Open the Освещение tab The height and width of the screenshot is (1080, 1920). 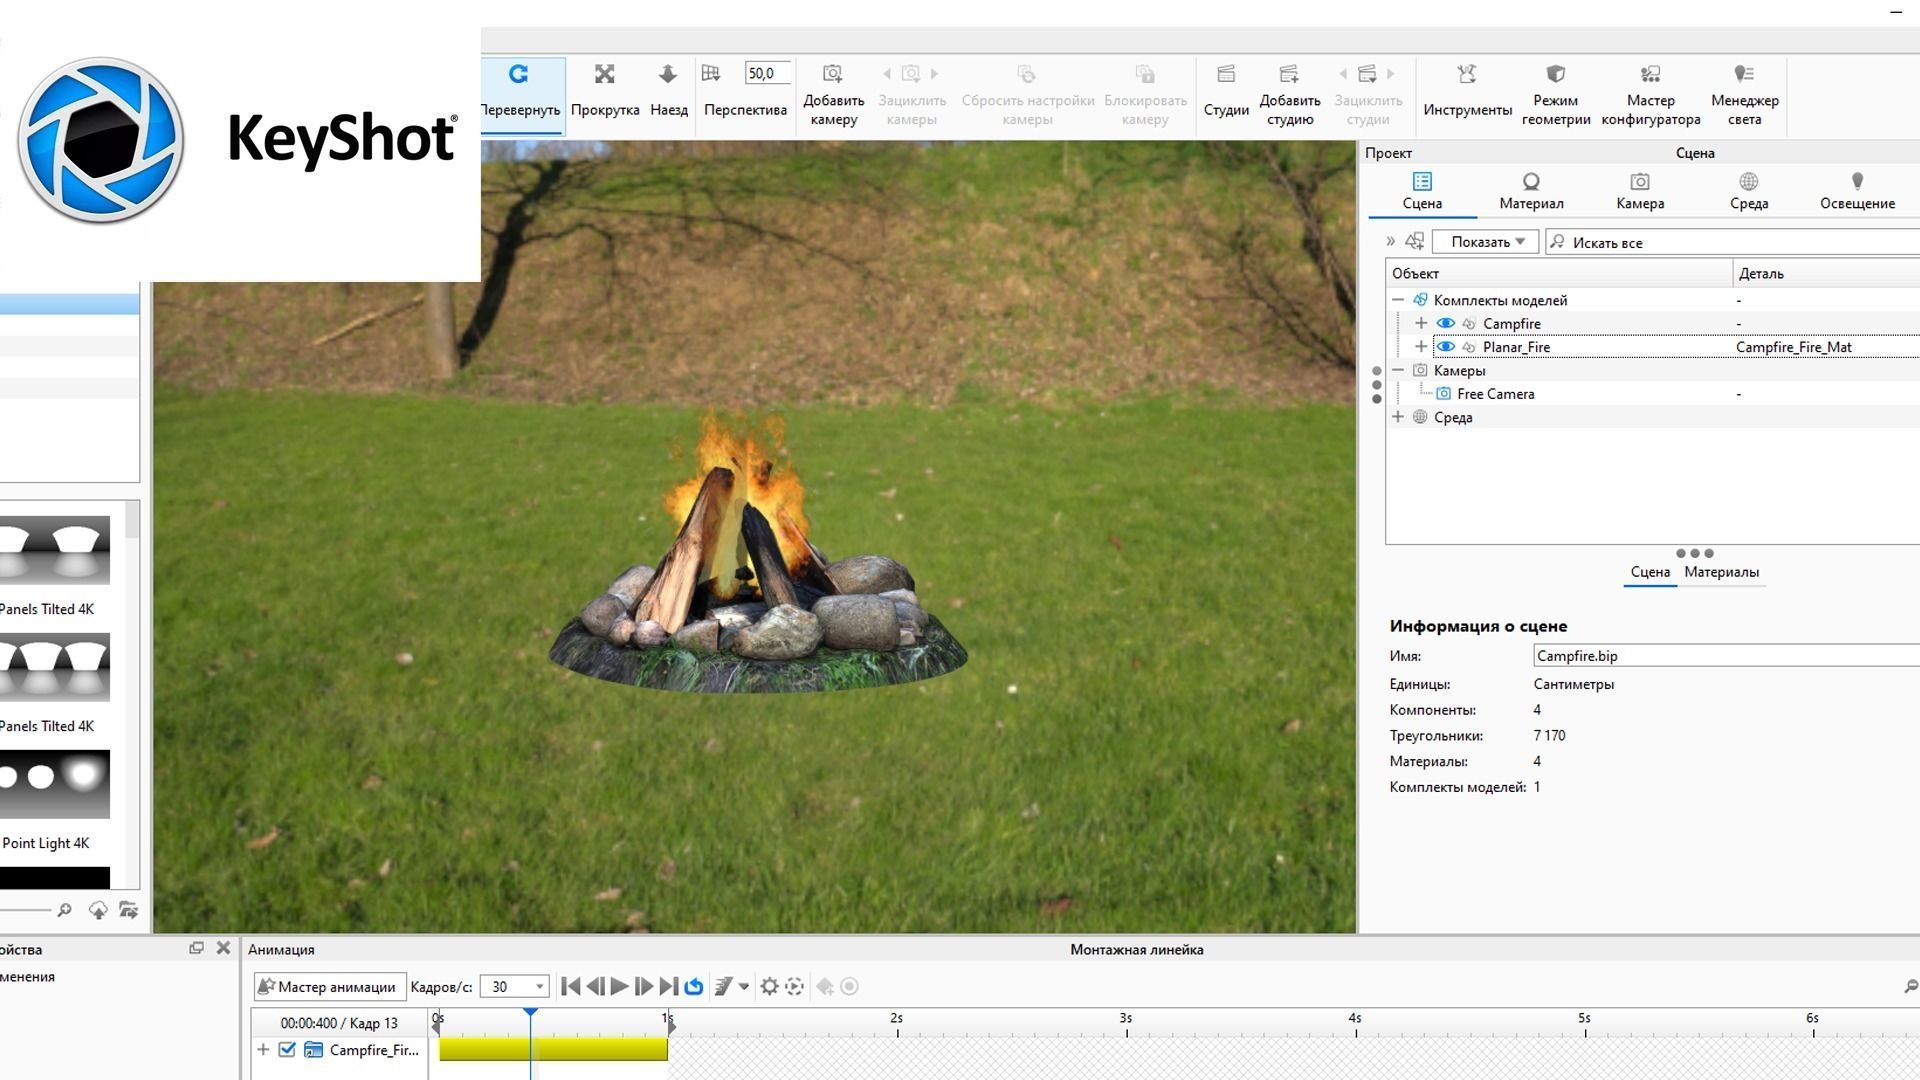click(x=1857, y=190)
